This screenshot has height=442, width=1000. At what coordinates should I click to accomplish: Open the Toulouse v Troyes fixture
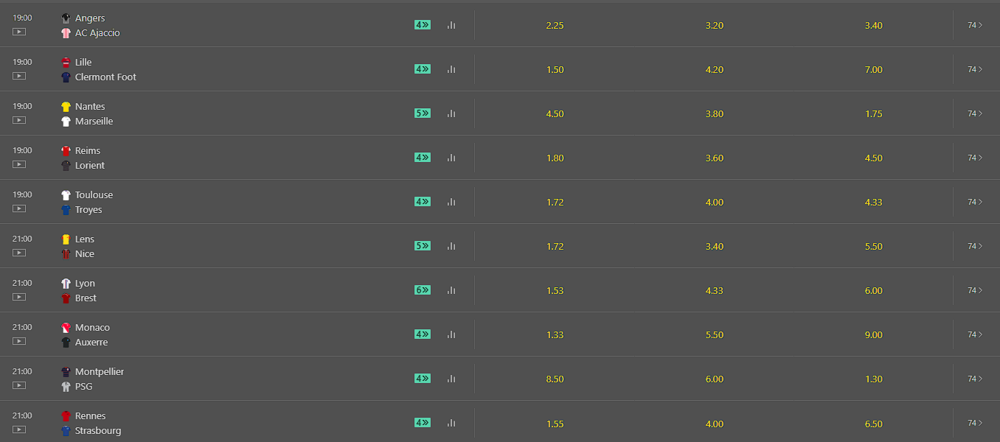click(93, 202)
